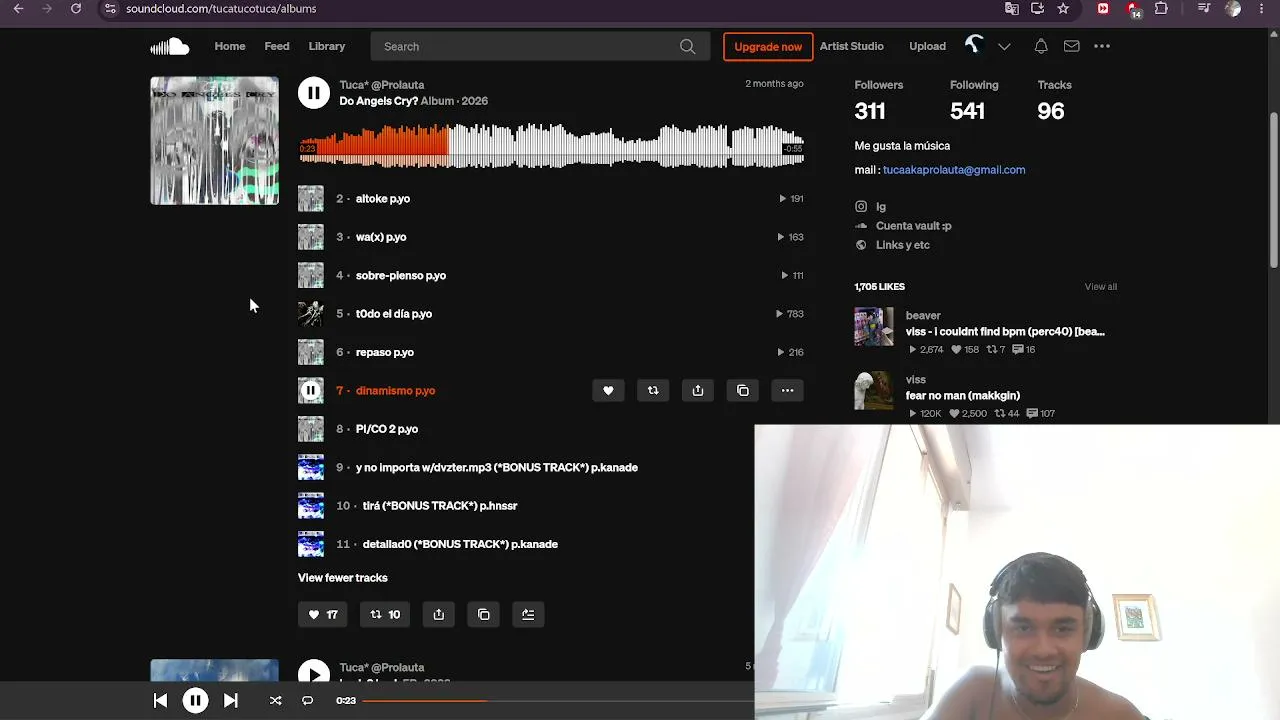Image resolution: width=1280 pixels, height=720 pixels.
Task: Click the search magnifier icon
Action: click(687, 46)
